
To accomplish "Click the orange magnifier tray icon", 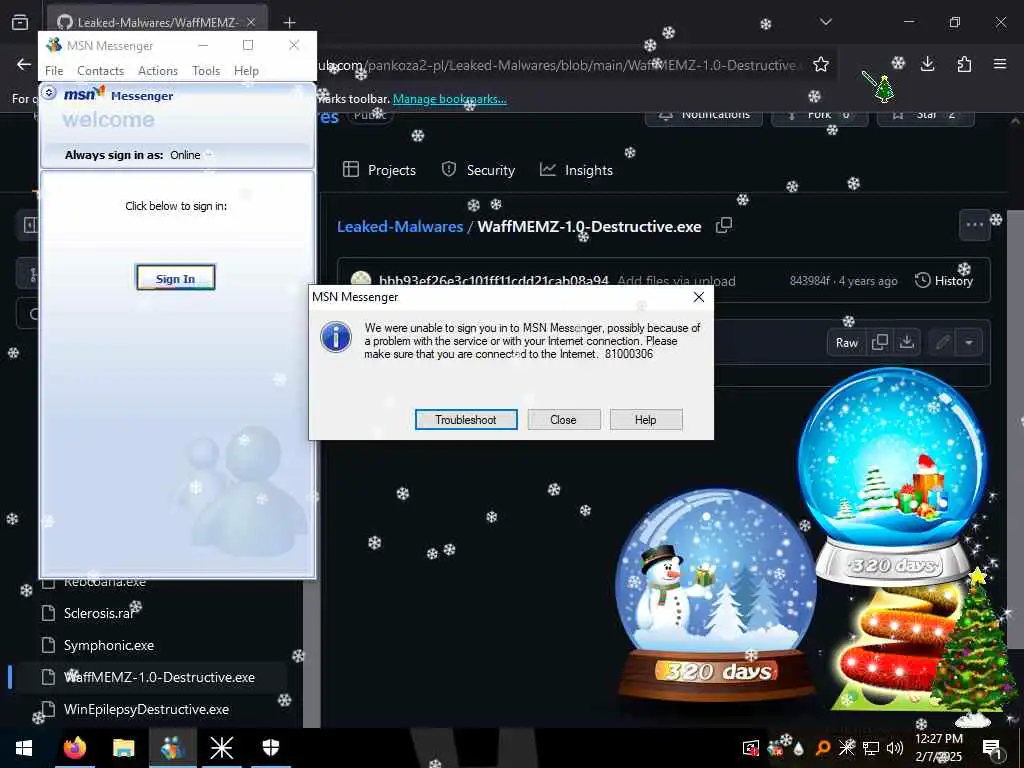I will pos(823,748).
